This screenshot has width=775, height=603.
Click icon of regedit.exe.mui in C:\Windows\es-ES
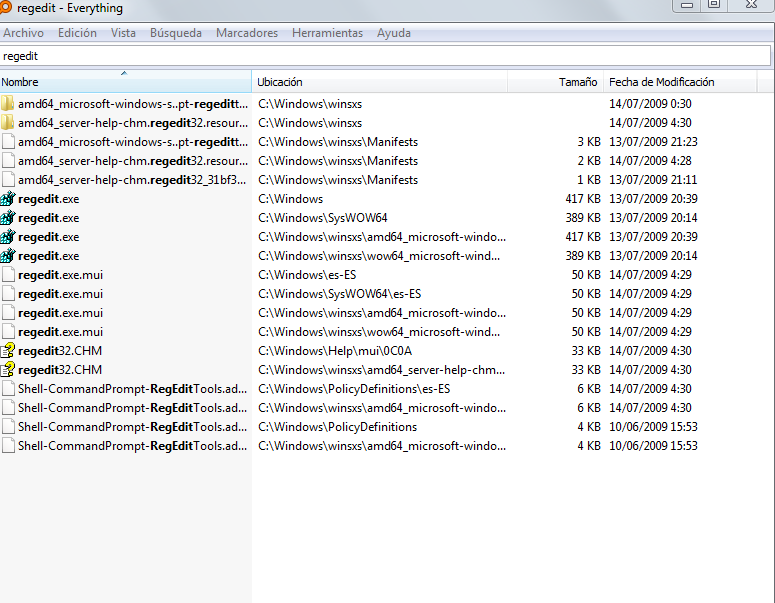pyautogui.click(x=8, y=275)
